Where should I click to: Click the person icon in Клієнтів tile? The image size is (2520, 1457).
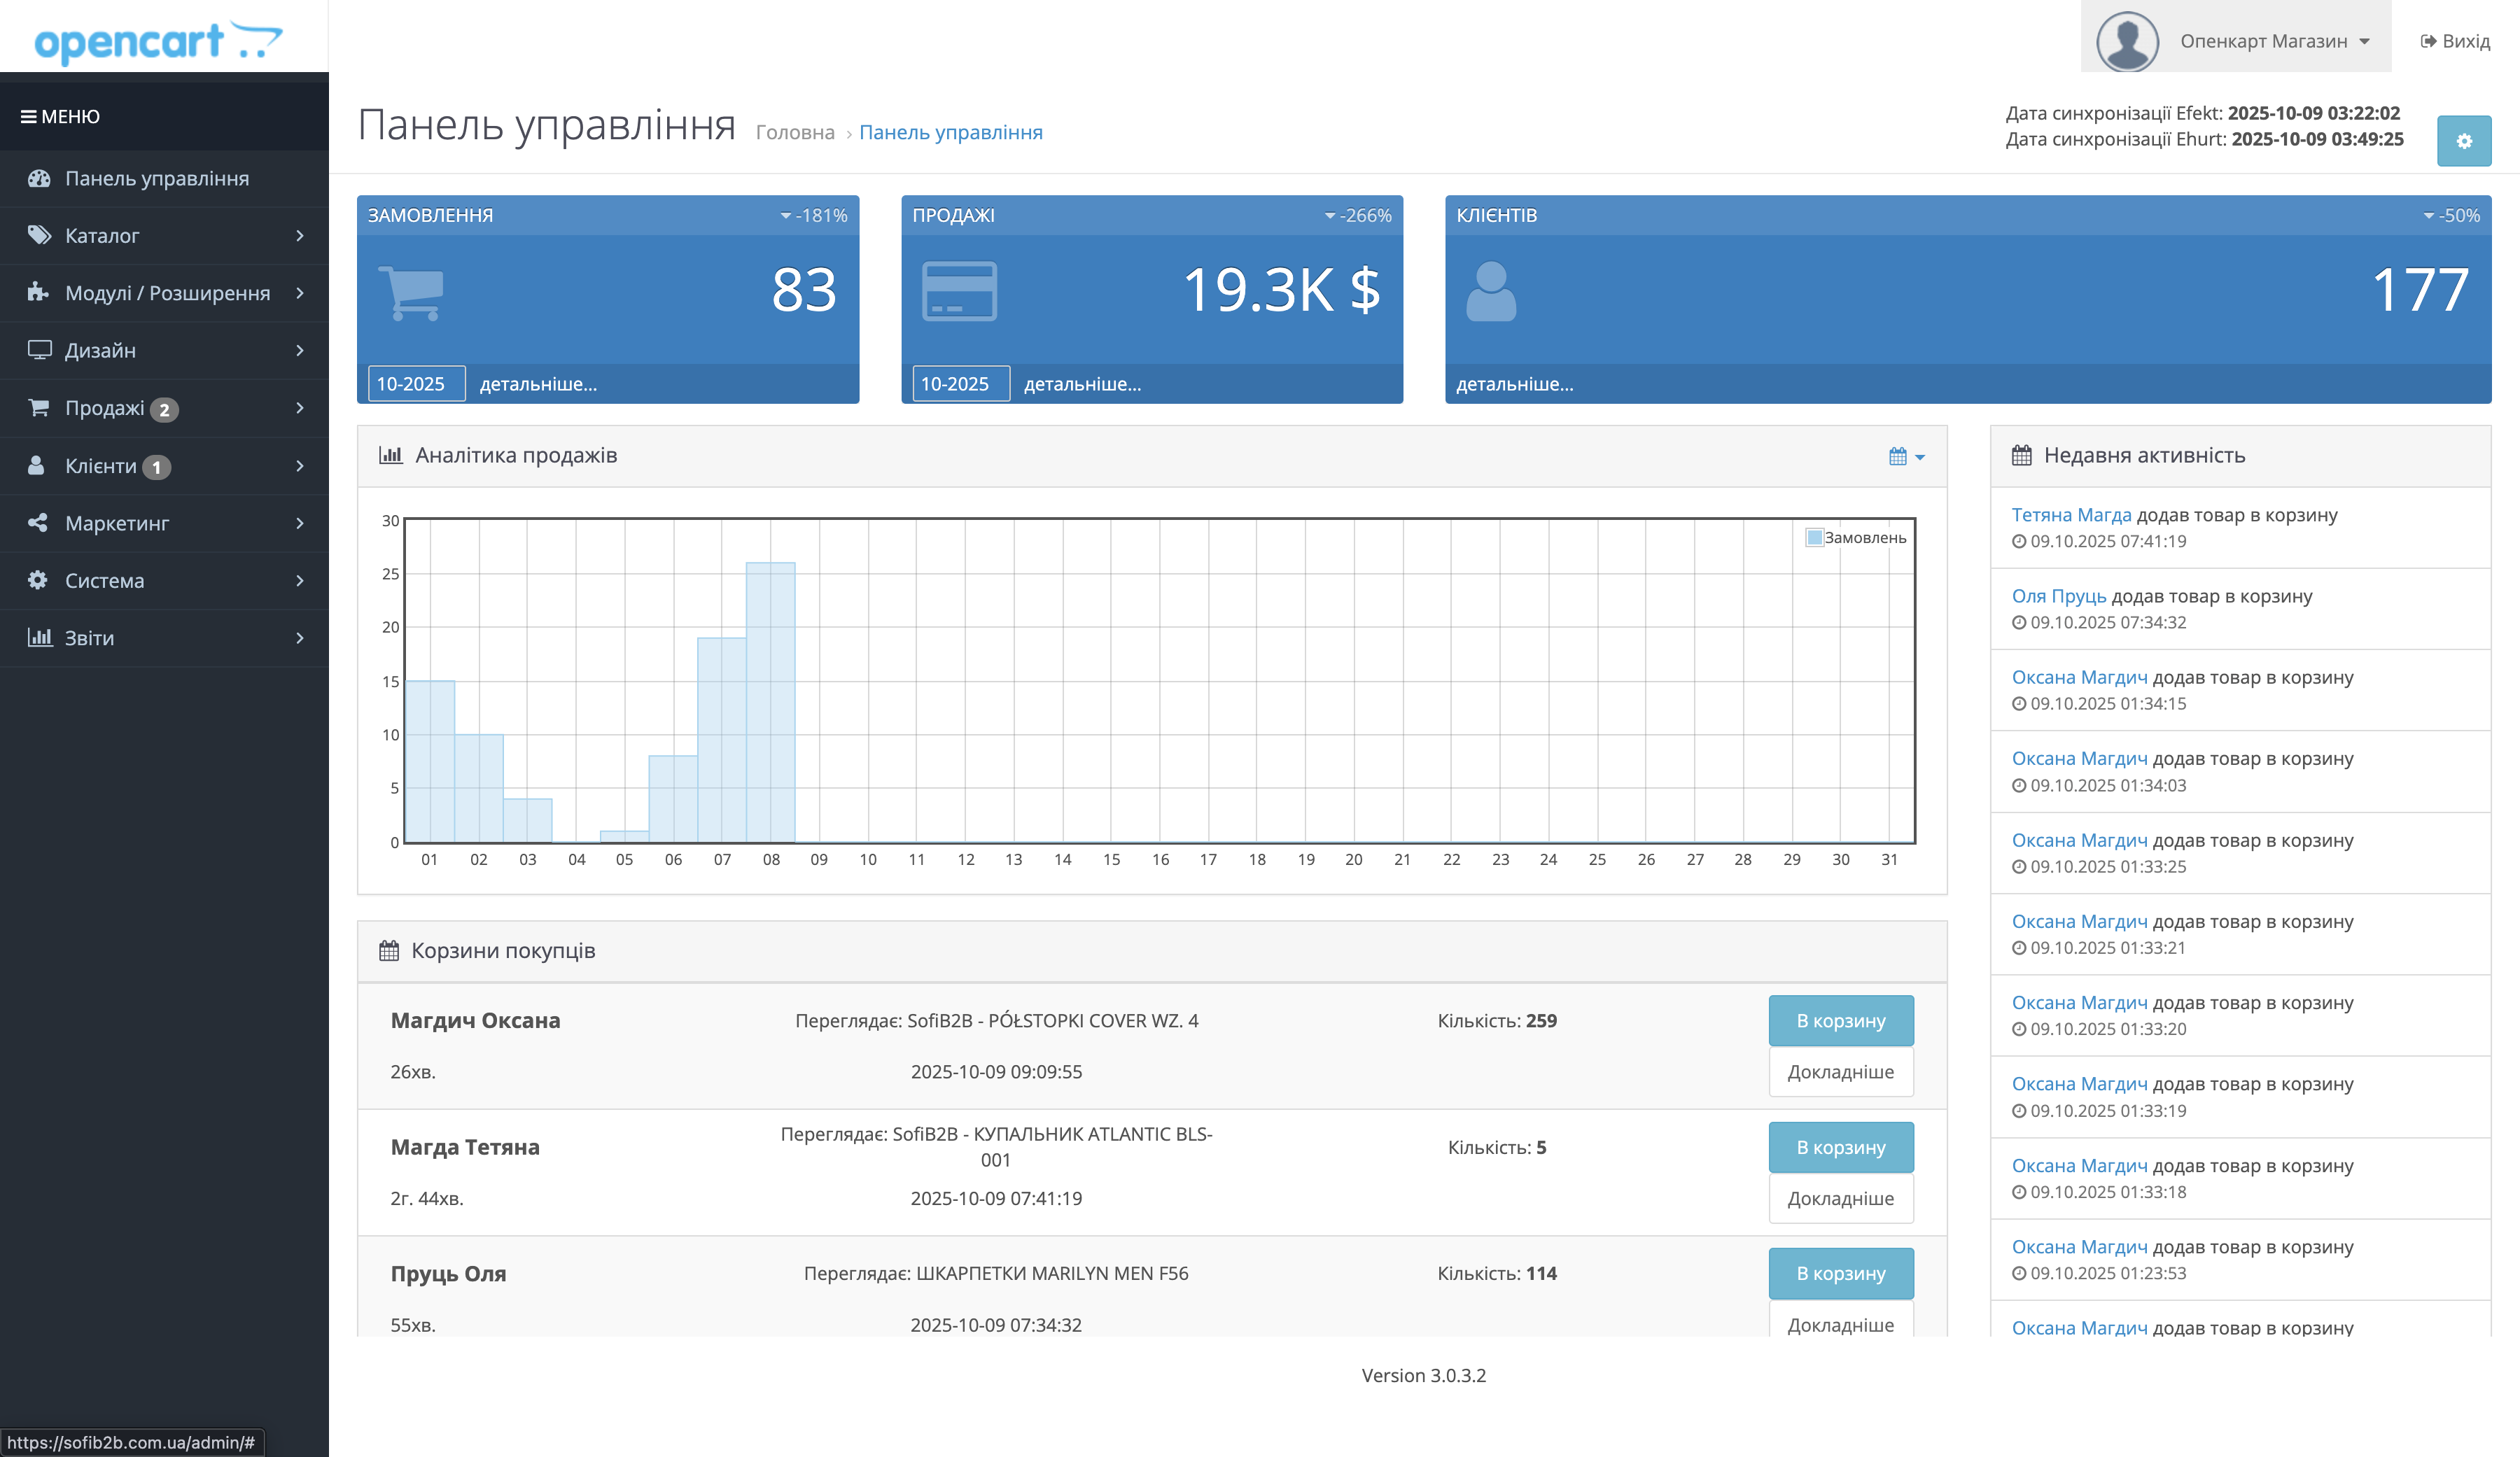(x=1490, y=291)
